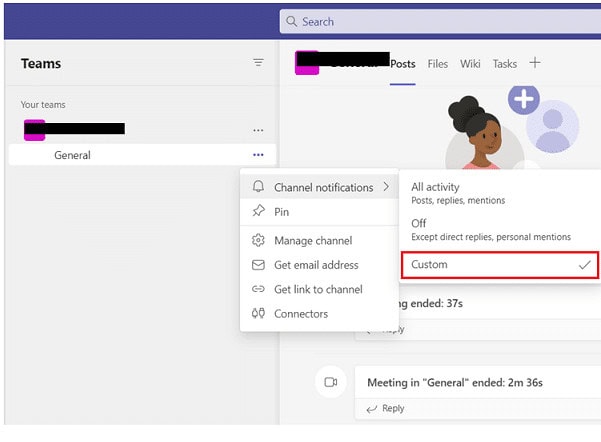Viewport: 601px width, 442px height.
Task: Click the search magnifier icon
Action: point(291,21)
